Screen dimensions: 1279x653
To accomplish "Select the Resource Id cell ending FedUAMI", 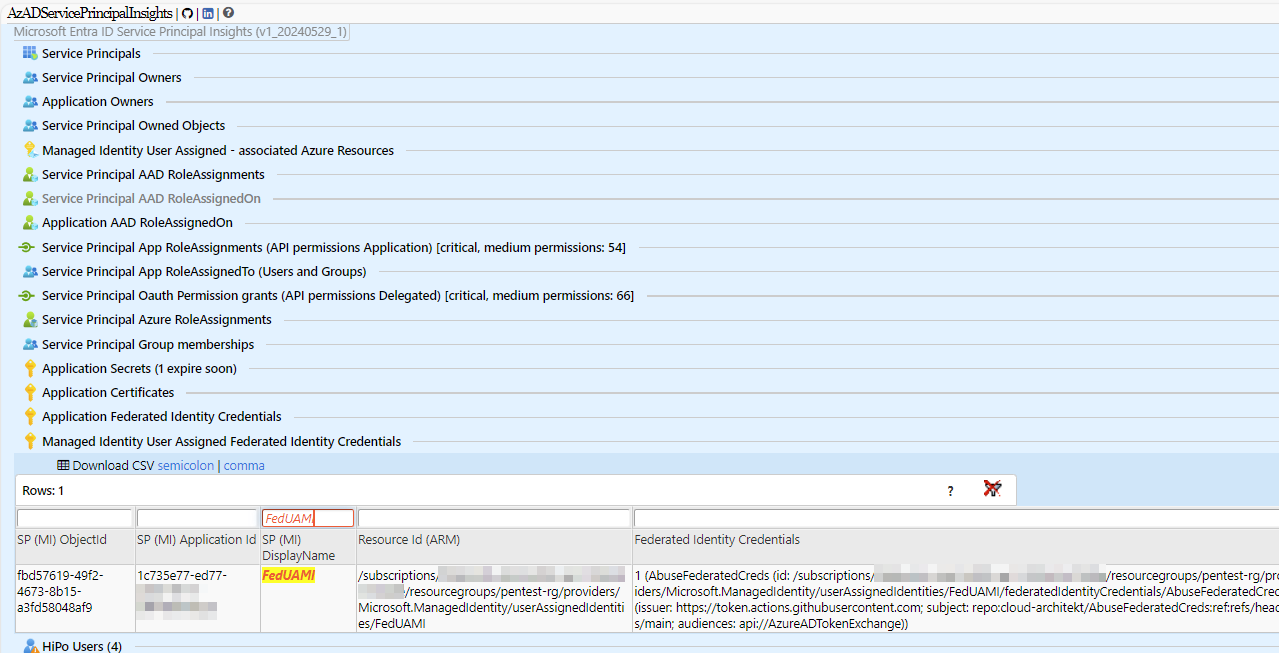I will (x=494, y=599).
